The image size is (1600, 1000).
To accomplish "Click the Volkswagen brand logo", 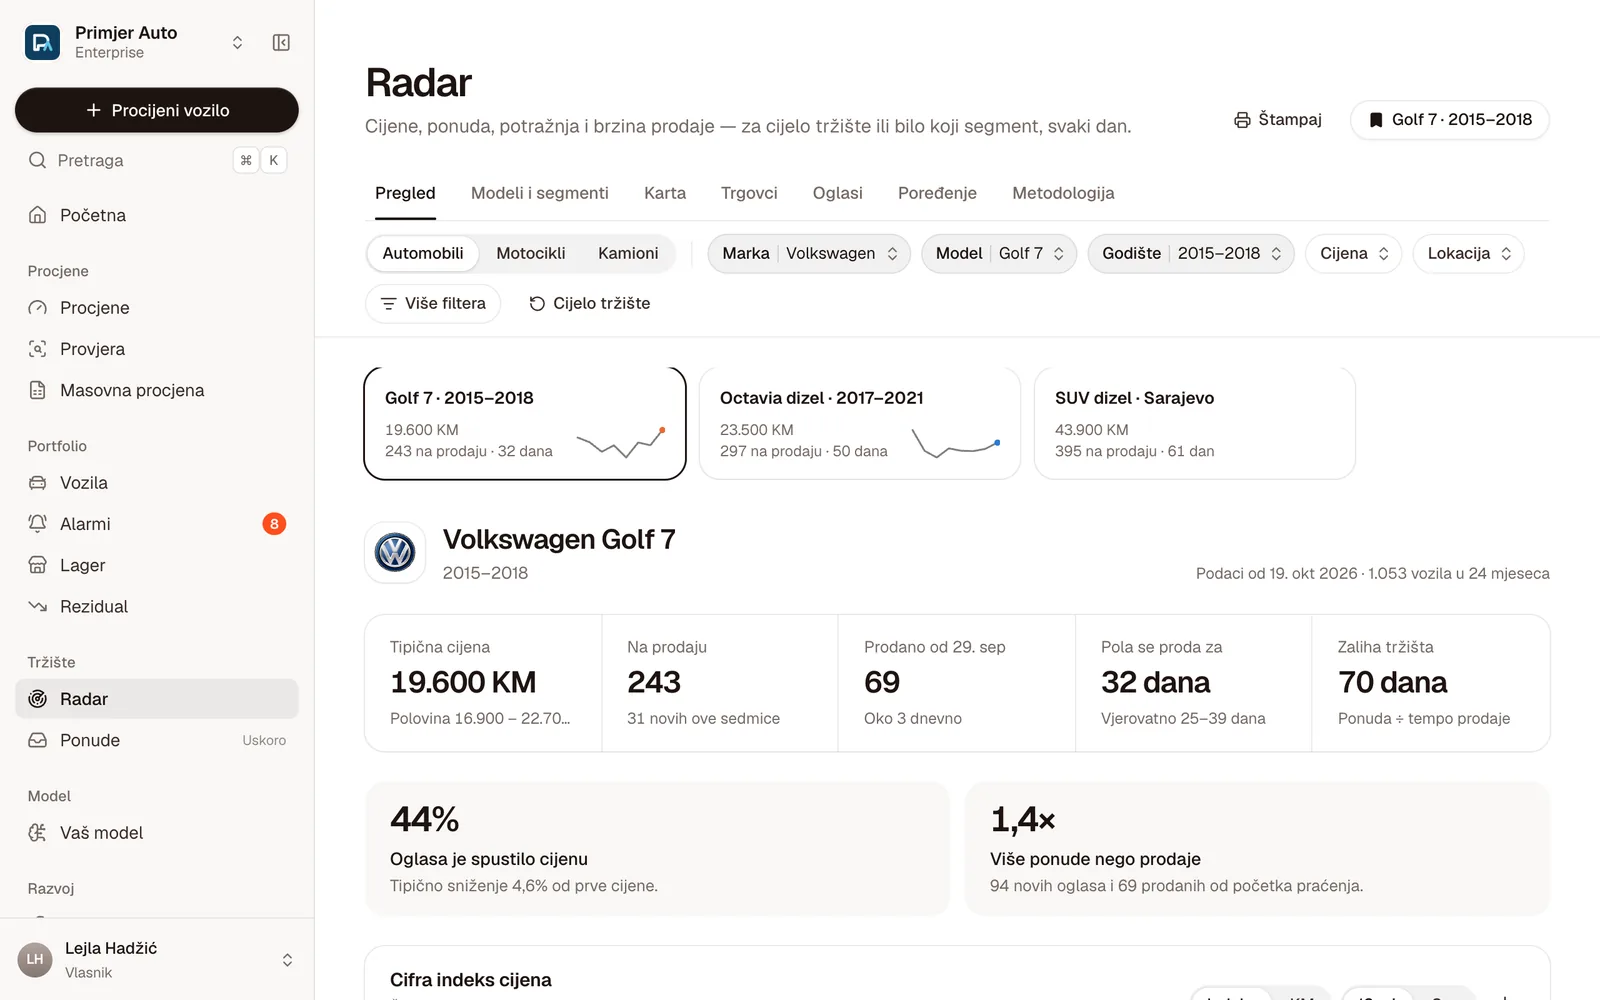I will pos(395,552).
